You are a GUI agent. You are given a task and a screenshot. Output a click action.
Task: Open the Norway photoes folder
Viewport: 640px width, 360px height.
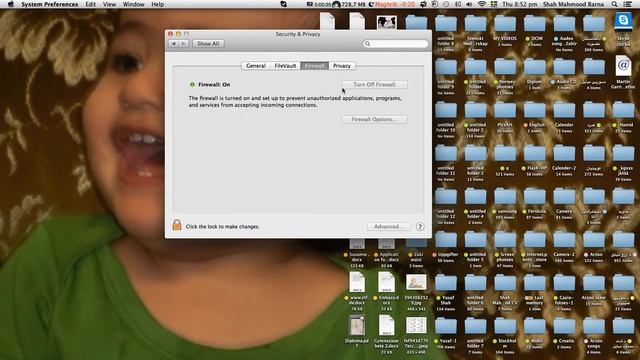click(x=505, y=67)
